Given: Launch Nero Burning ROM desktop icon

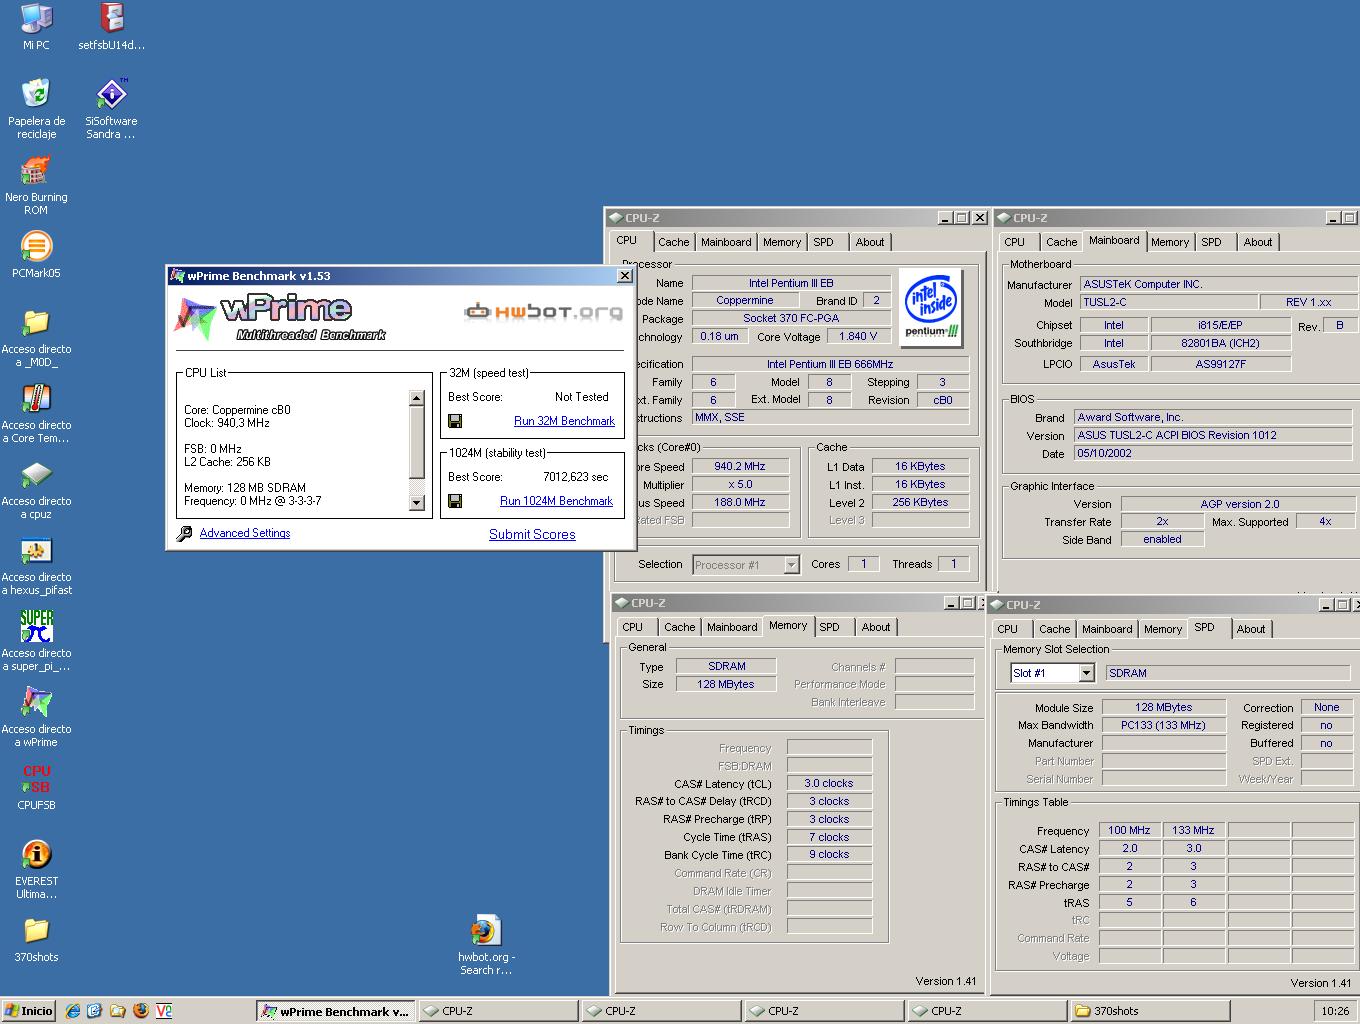Looking at the screenshot, I should tap(36, 169).
